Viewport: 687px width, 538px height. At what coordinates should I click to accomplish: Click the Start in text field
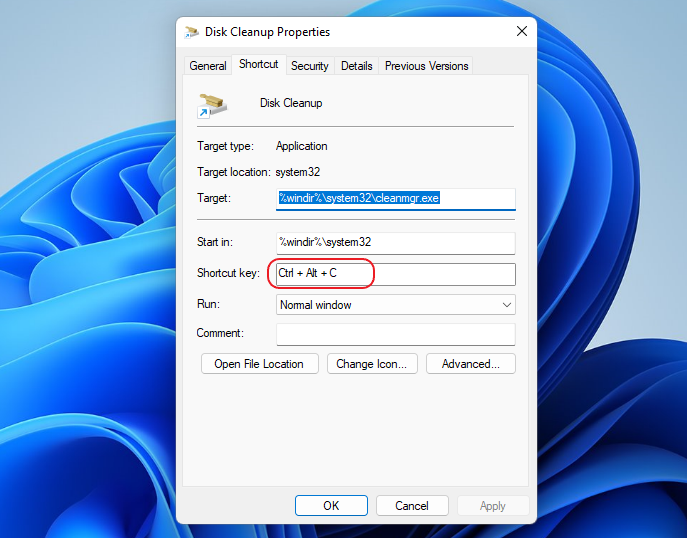[x=396, y=243]
